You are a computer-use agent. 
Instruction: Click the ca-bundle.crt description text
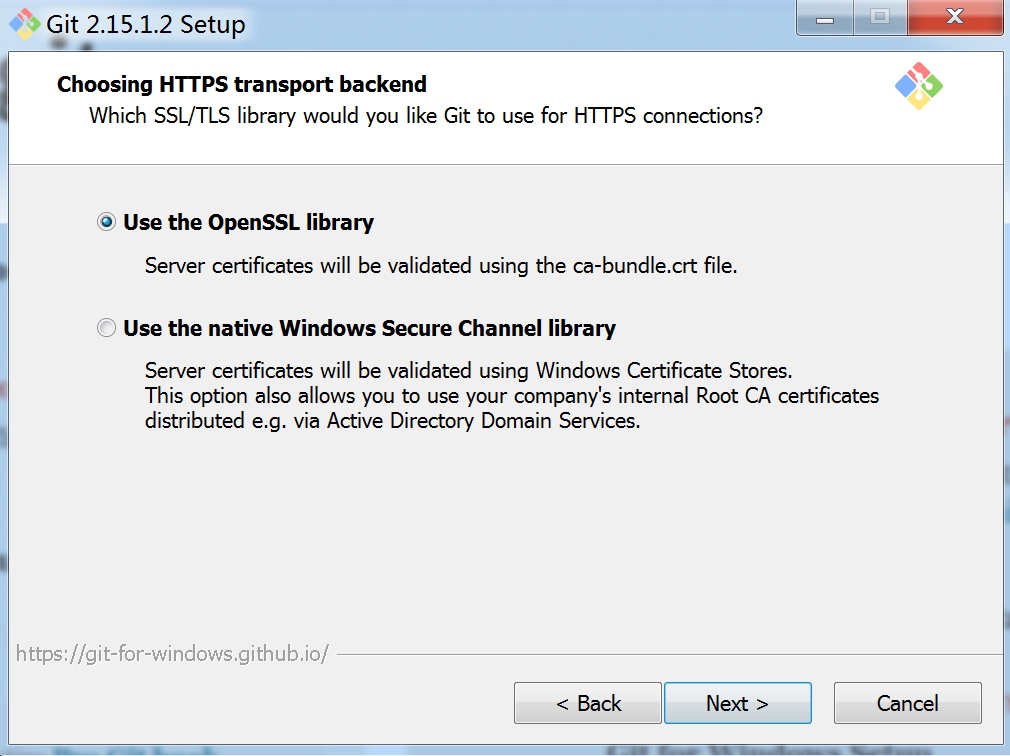click(441, 265)
